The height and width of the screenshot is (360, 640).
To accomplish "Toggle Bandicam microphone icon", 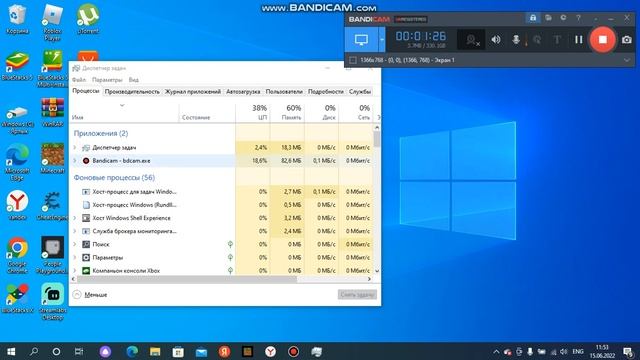I will 516,40.
